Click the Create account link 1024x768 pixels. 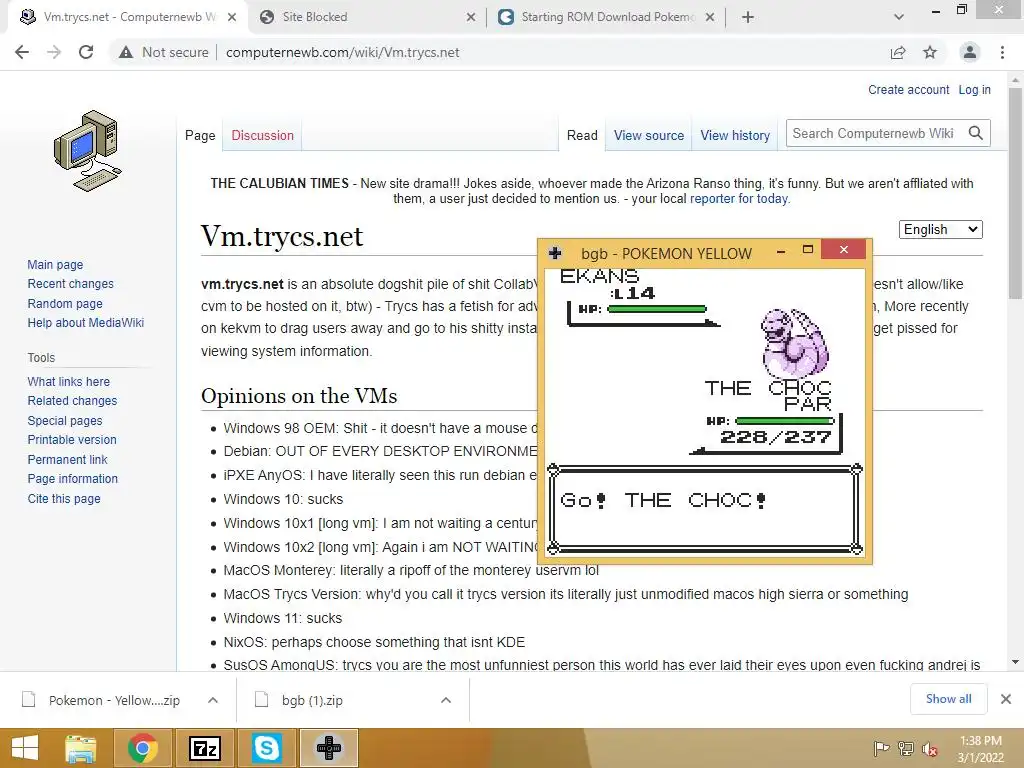click(x=908, y=89)
